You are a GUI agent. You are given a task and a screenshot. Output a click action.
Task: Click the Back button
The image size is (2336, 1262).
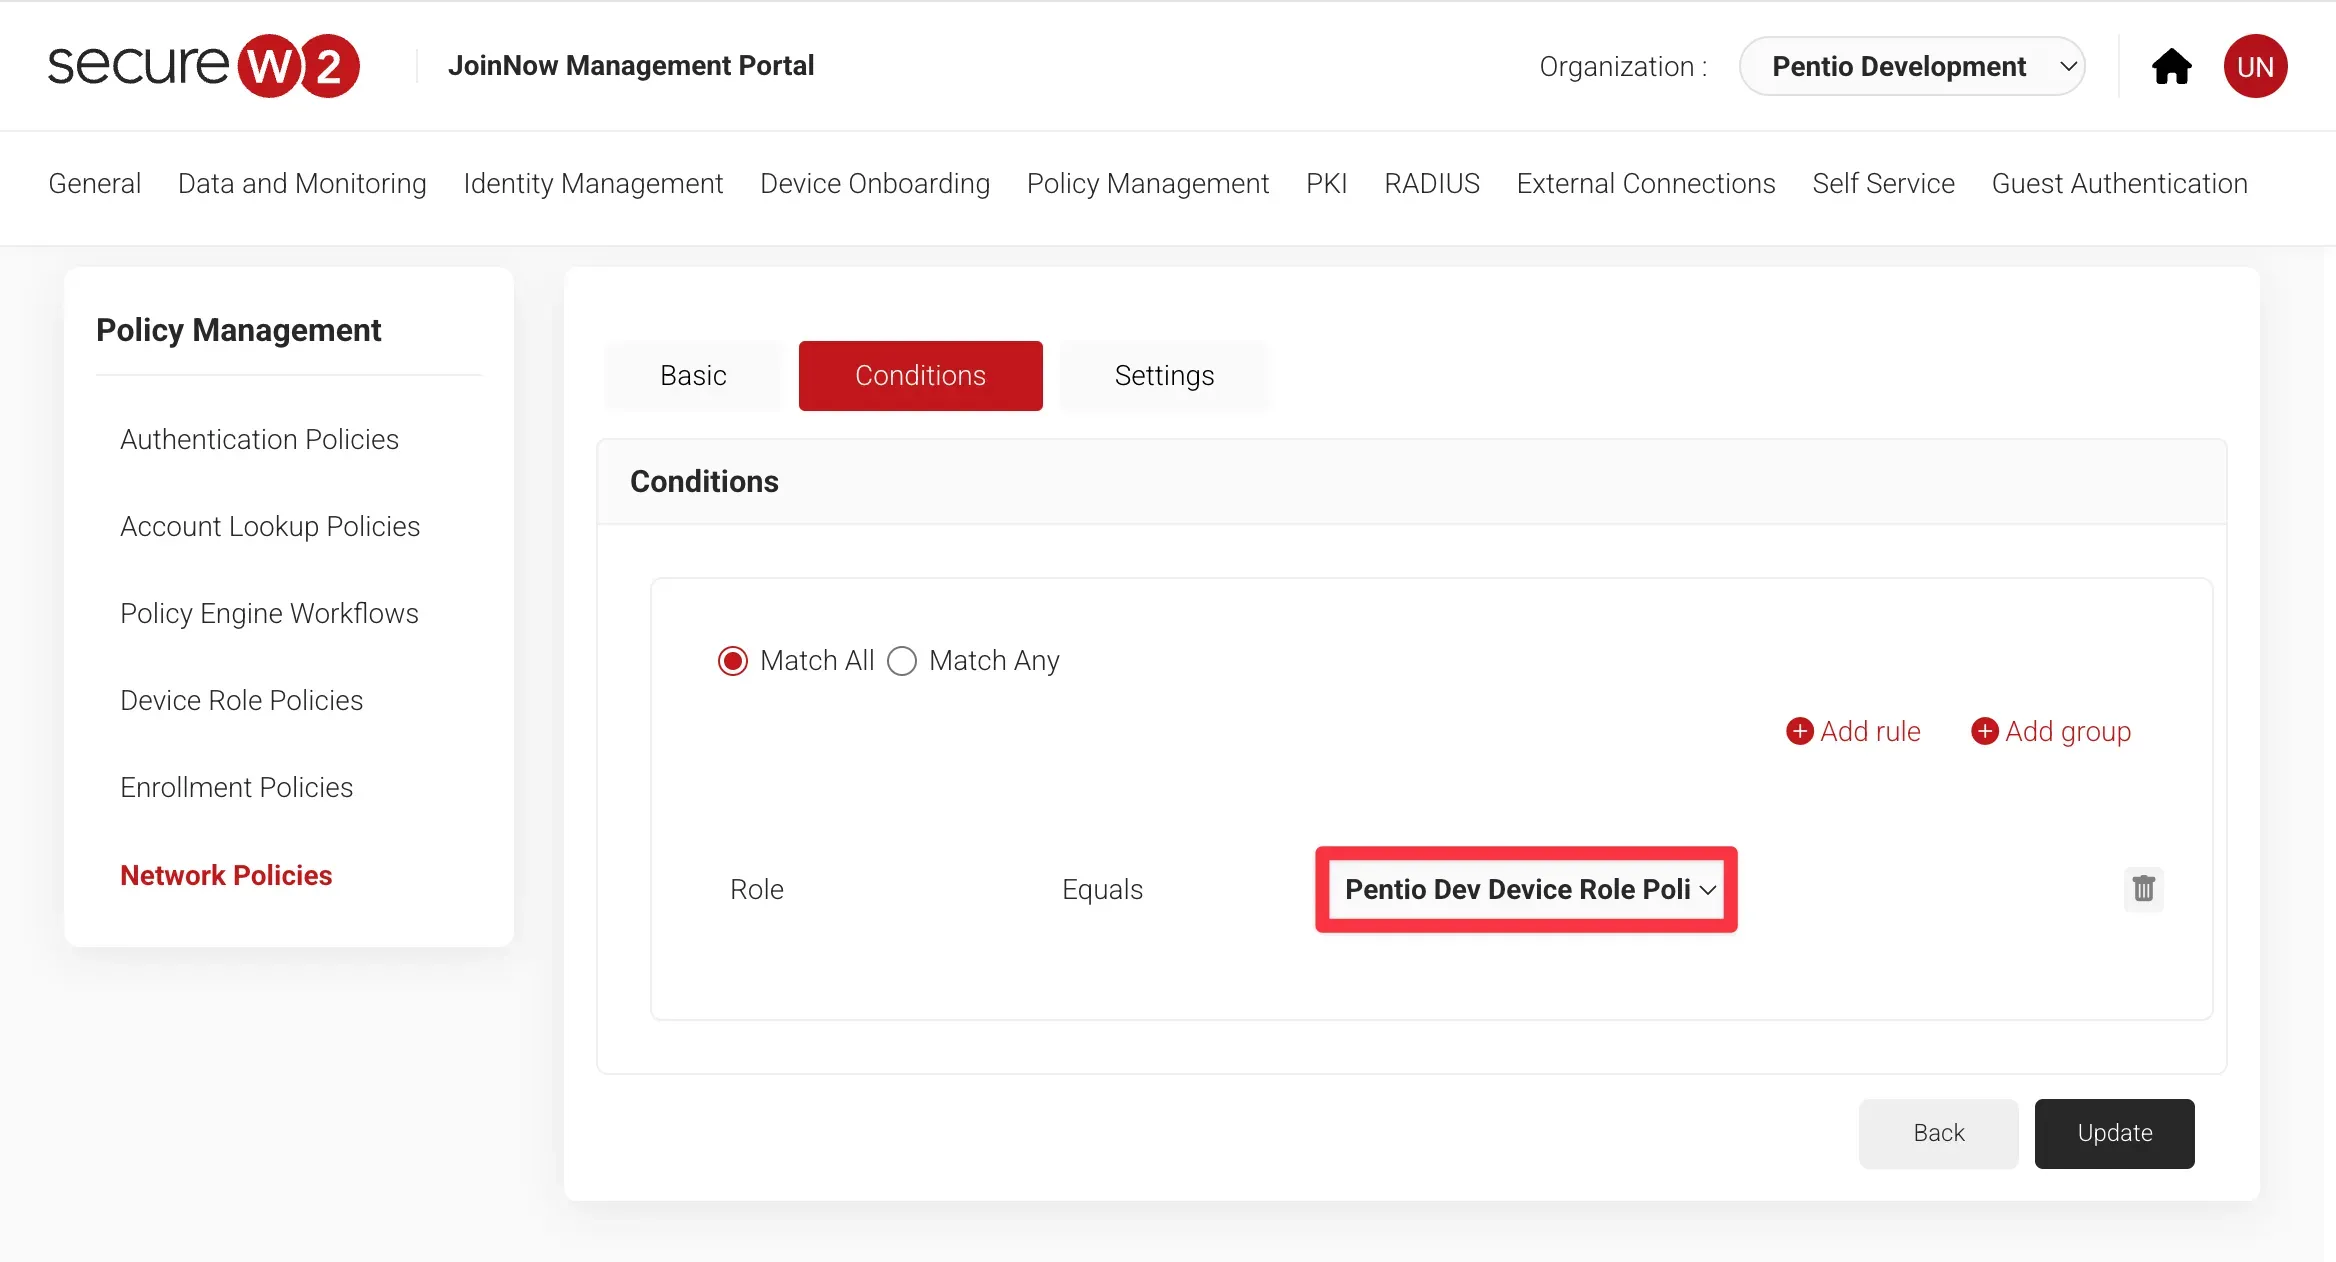pyautogui.click(x=1938, y=1133)
